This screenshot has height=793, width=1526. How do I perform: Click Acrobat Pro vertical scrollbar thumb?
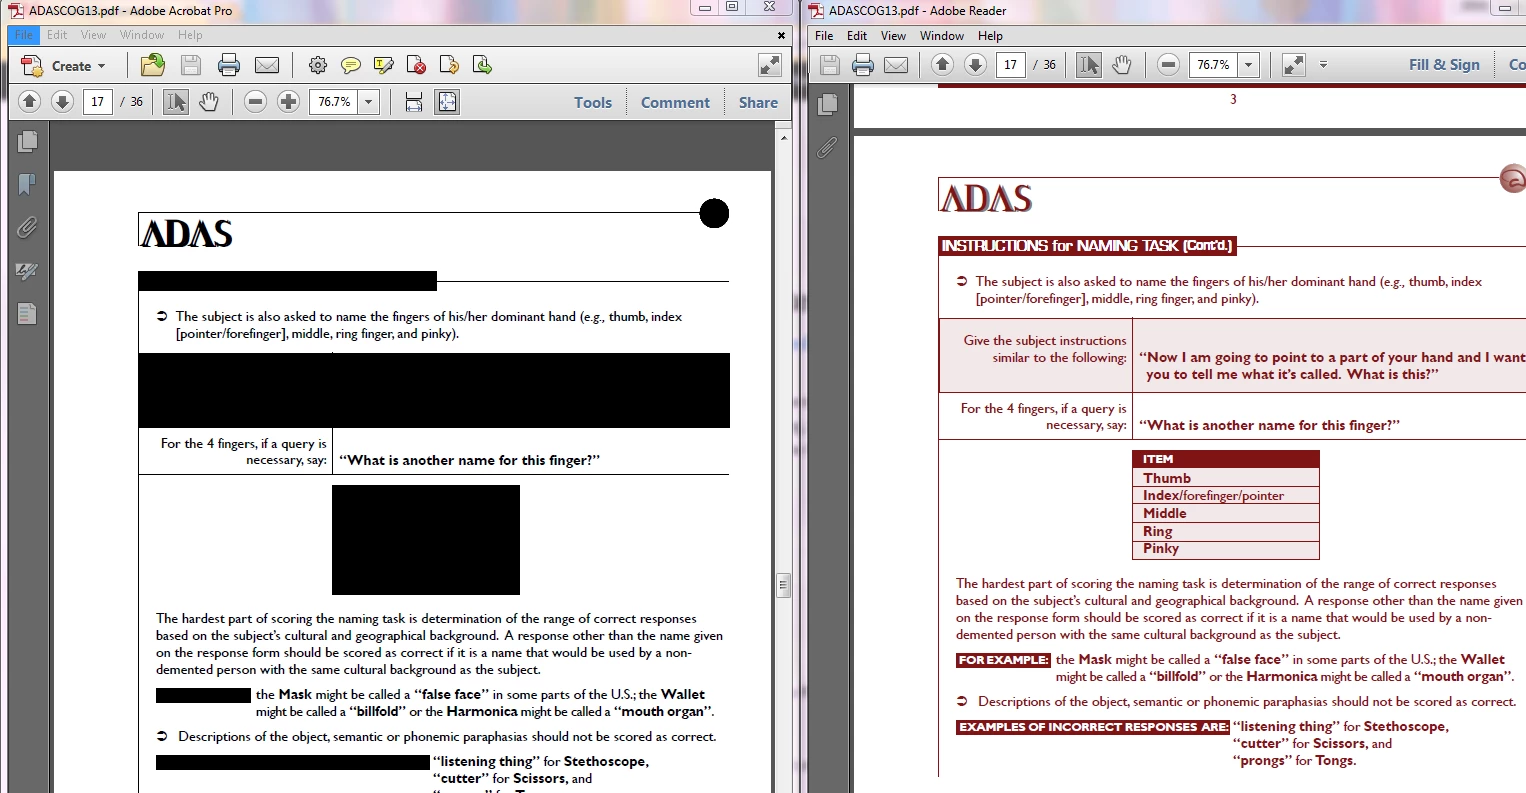783,585
